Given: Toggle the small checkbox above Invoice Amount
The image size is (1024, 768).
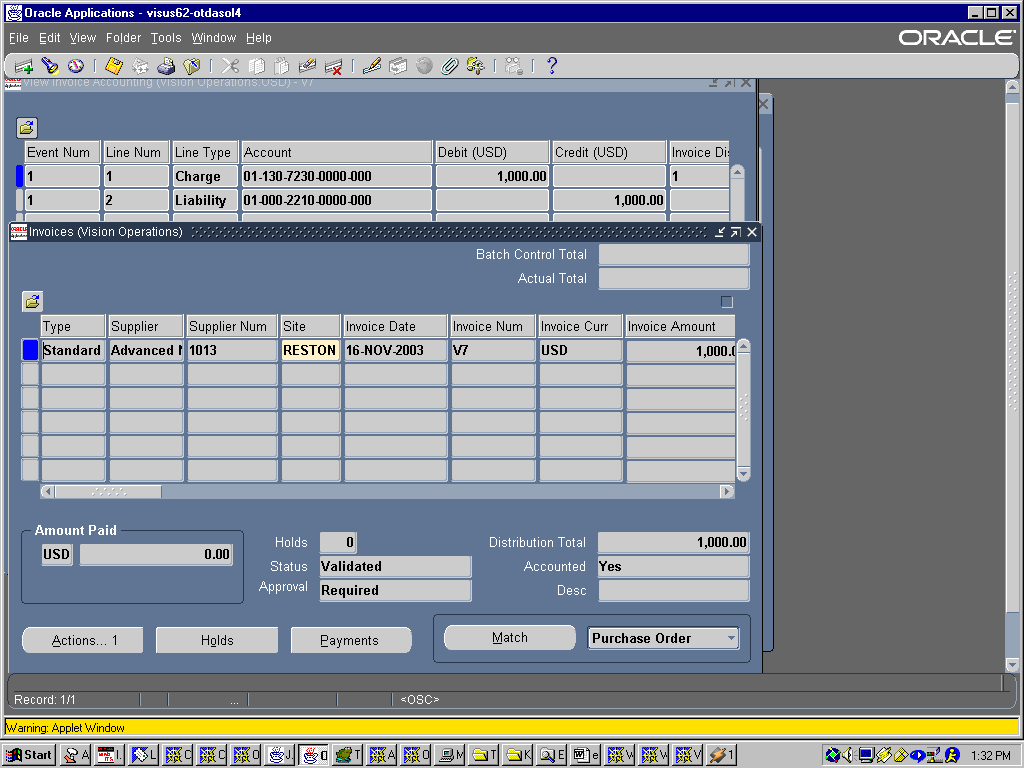Looking at the screenshot, I should click(x=727, y=302).
